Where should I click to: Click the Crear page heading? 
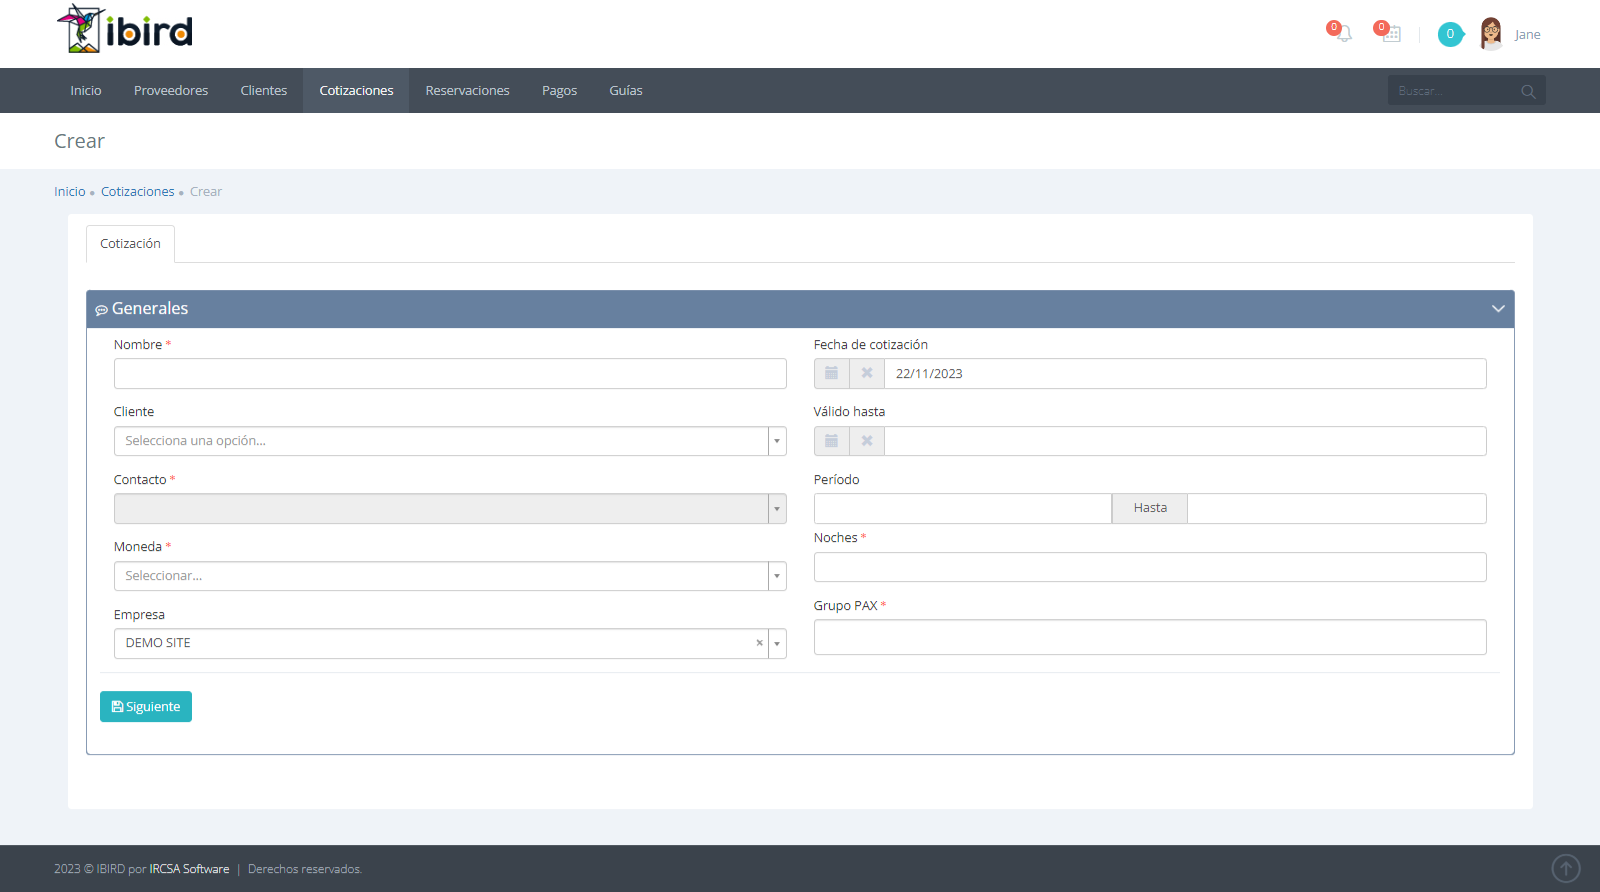coord(79,141)
